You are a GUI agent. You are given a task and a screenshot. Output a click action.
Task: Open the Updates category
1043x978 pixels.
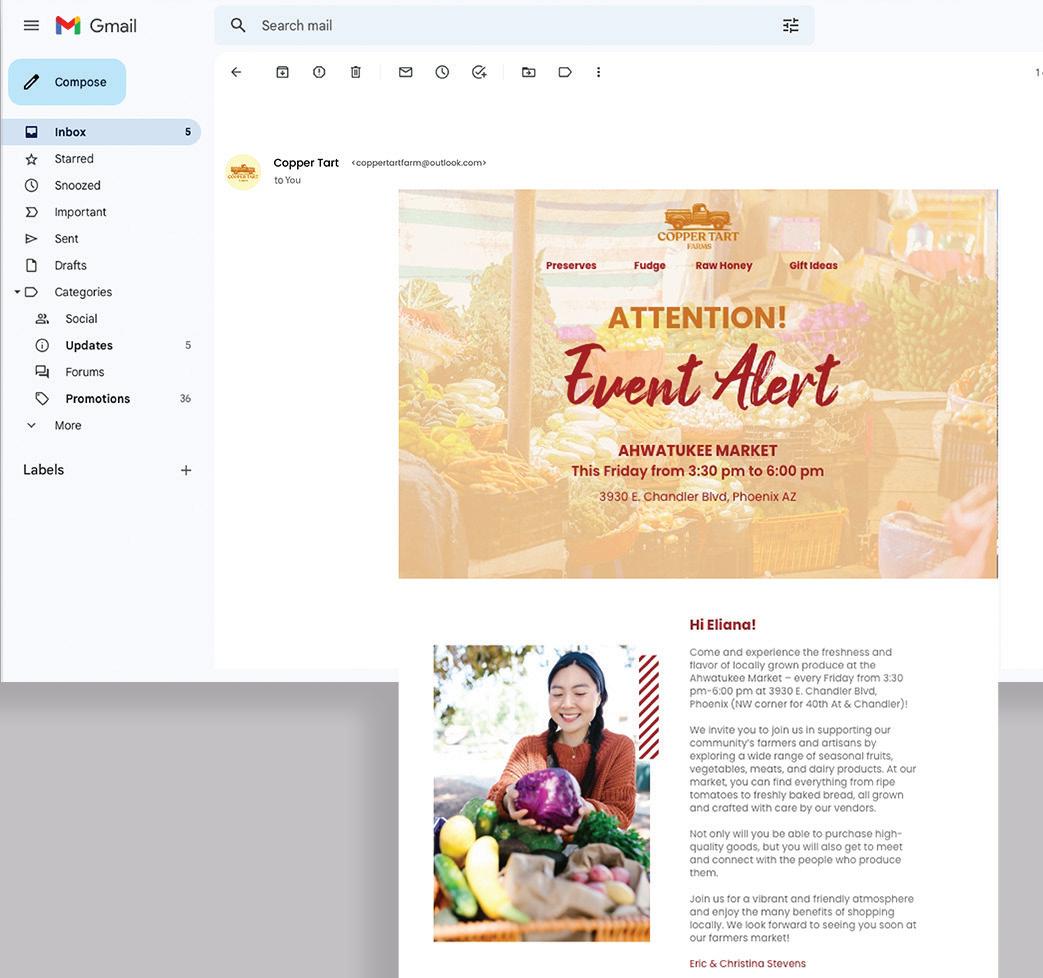point(100,345)
